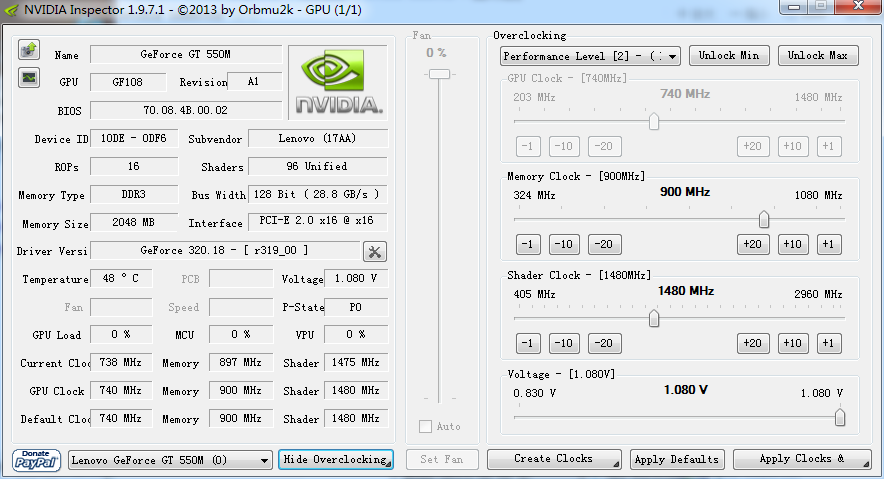Click the Voltage slider handle
Screen dimensions: 884x479
tap(840, 417)
